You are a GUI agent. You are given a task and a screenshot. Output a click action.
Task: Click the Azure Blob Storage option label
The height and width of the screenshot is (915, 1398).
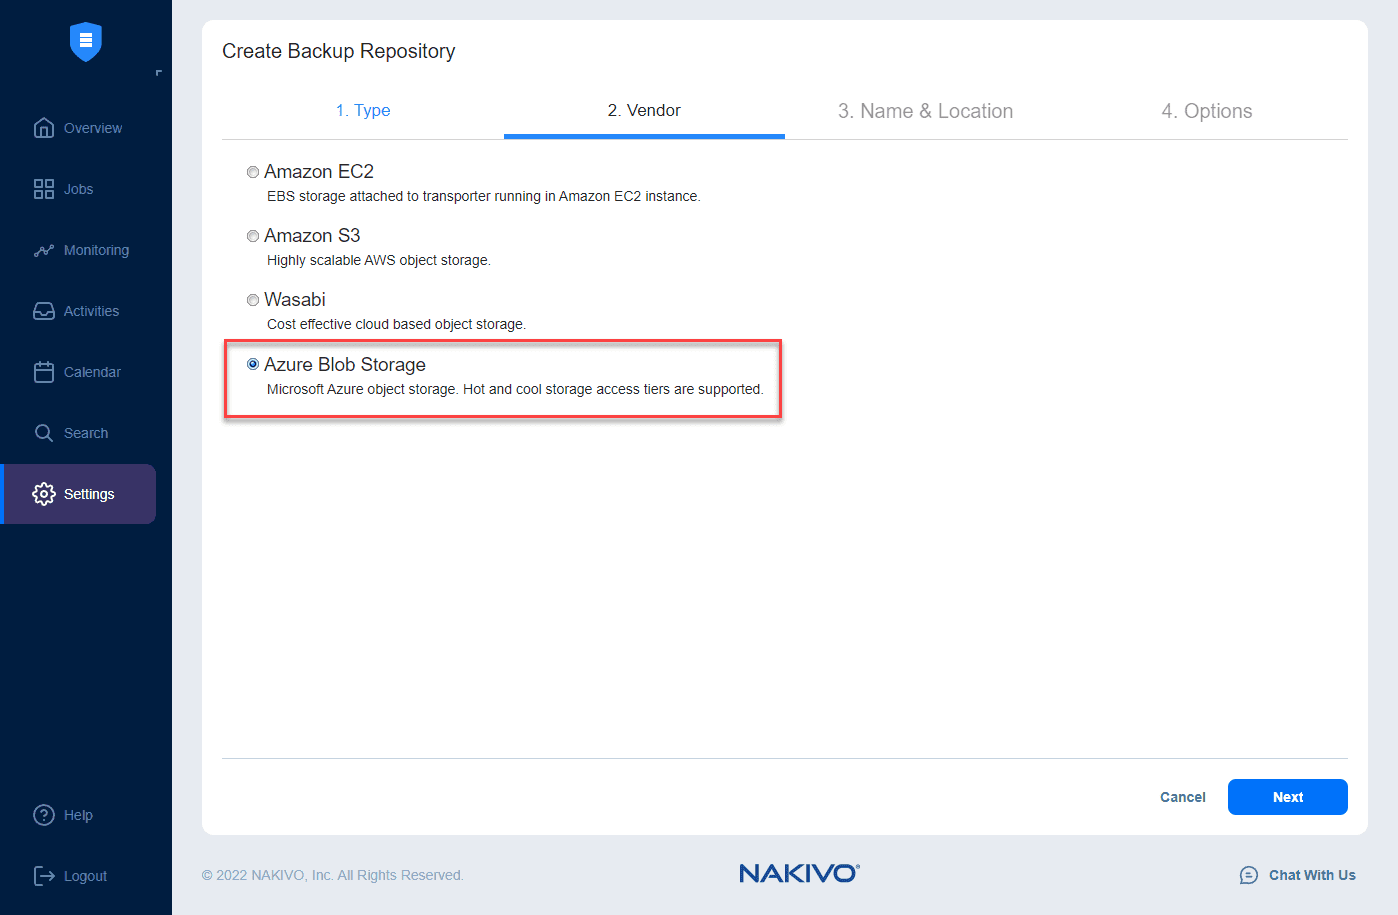click(x=345, y=365)
